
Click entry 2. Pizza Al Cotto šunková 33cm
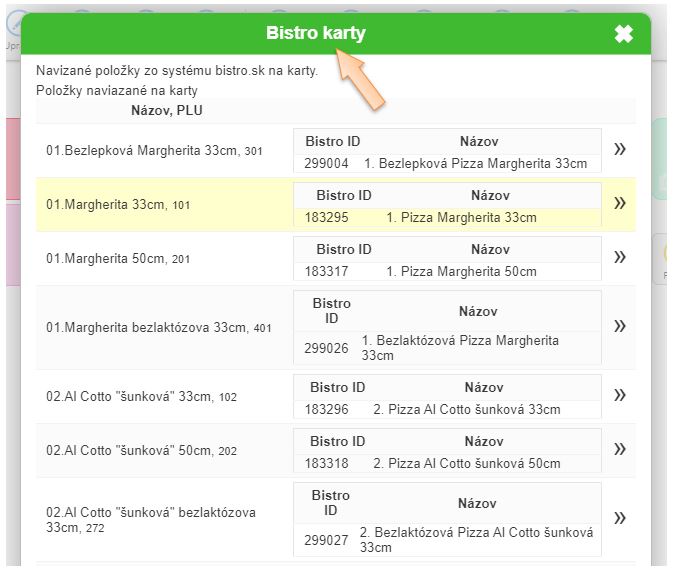(467, 410)
